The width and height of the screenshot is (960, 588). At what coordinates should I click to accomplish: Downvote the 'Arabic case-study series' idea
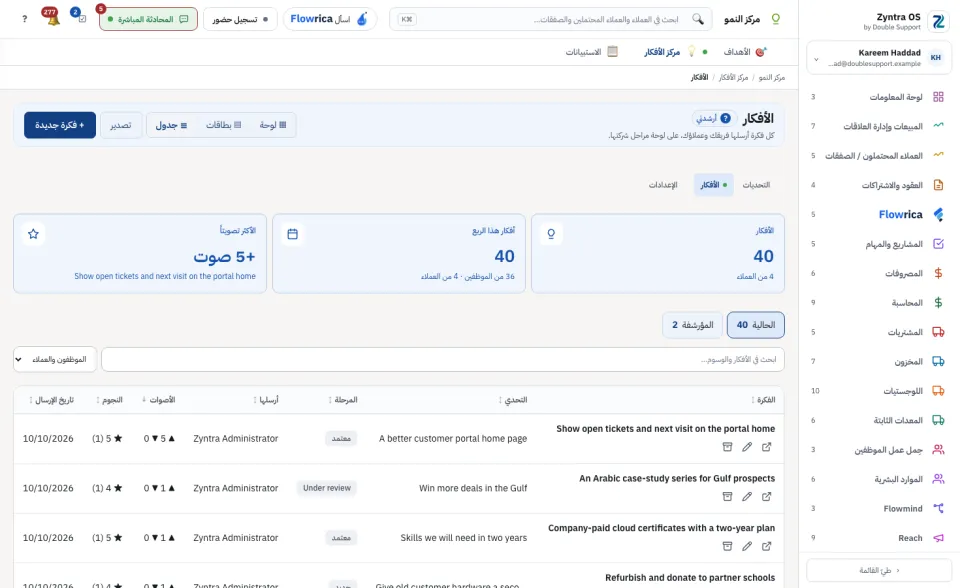[155, 488]
